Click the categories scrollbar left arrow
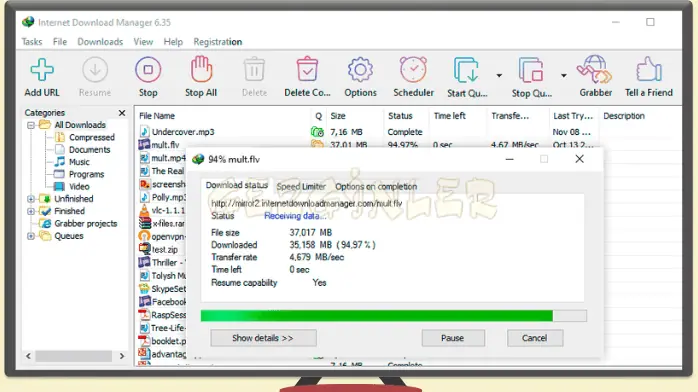 [x=28, y=356]
